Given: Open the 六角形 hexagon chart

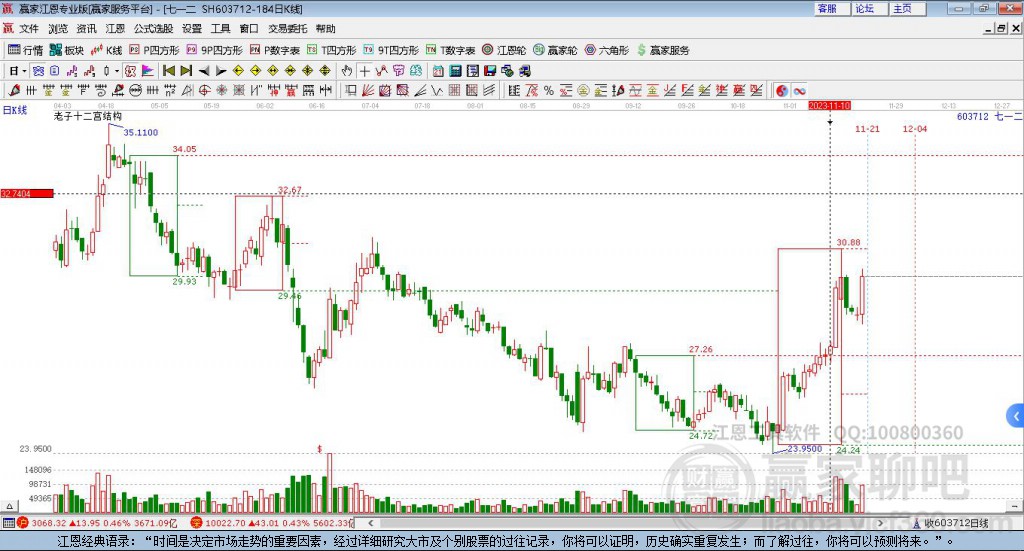Looking at the screenshot, I should click(607, 50).
